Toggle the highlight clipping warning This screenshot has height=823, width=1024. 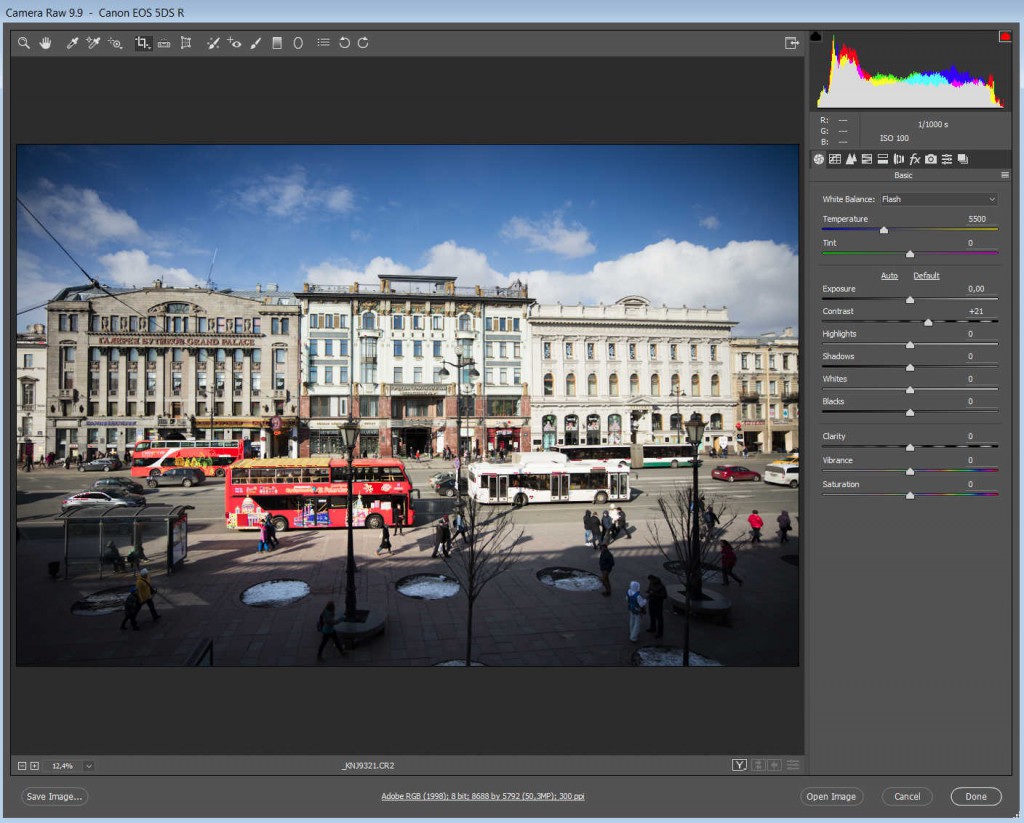[x=1004, y=36]
